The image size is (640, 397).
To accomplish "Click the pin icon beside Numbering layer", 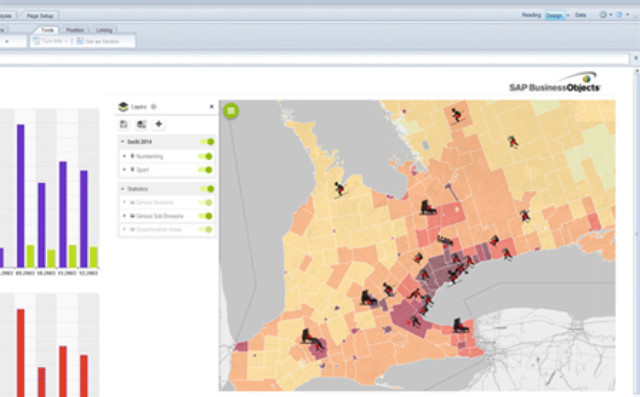I will [132, 156].
